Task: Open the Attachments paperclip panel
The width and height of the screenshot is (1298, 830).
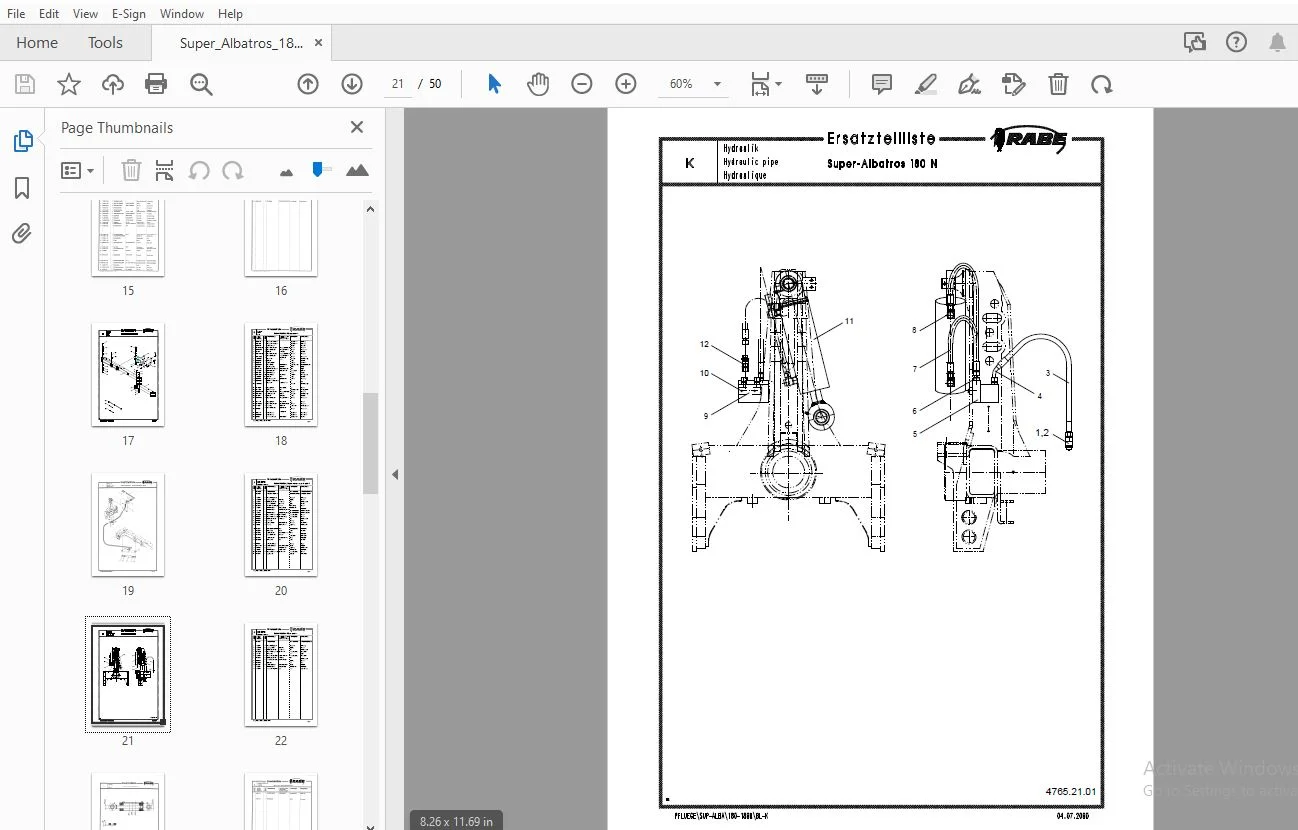Action: [22, 234]
